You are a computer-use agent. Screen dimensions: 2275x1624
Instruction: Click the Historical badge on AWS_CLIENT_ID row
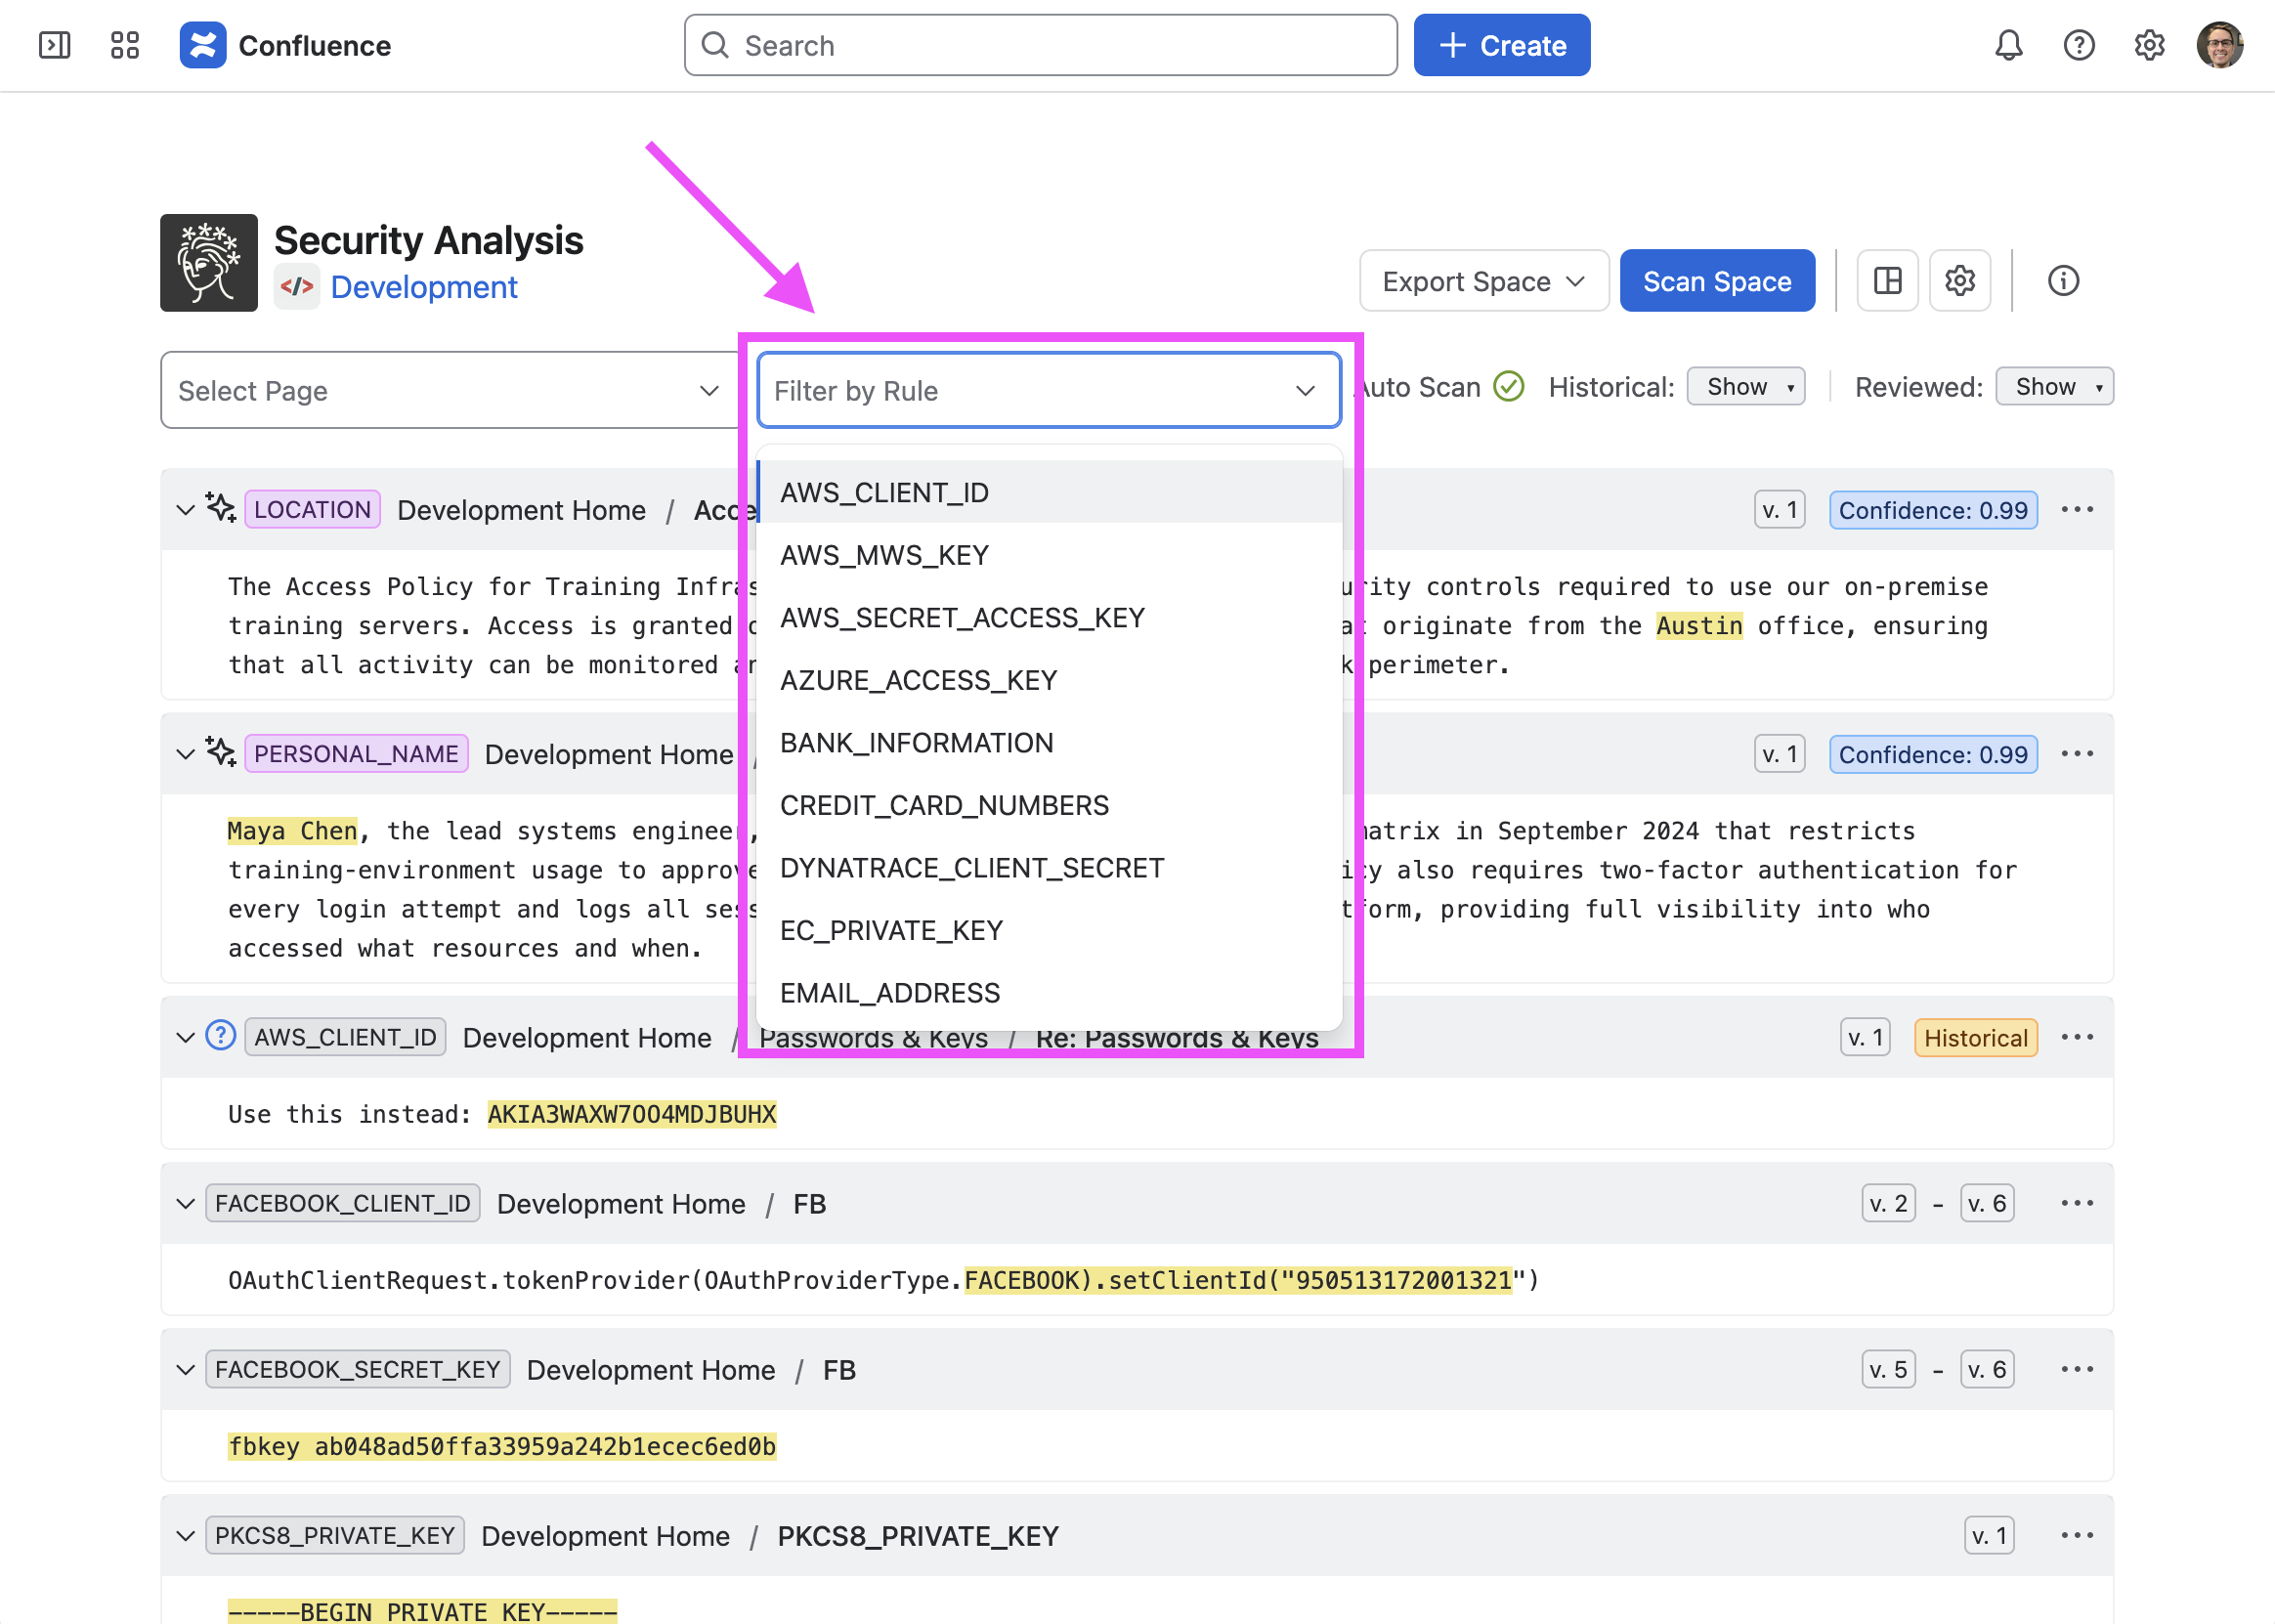tap(1976, 1037)
